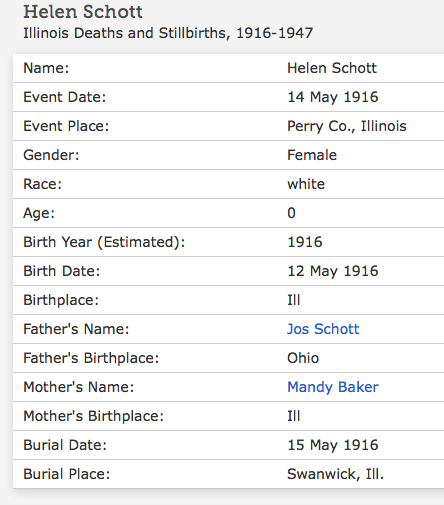Click the Helen Schott page heading
This screenshot has height=505, width=444.
tap(83, 12)
